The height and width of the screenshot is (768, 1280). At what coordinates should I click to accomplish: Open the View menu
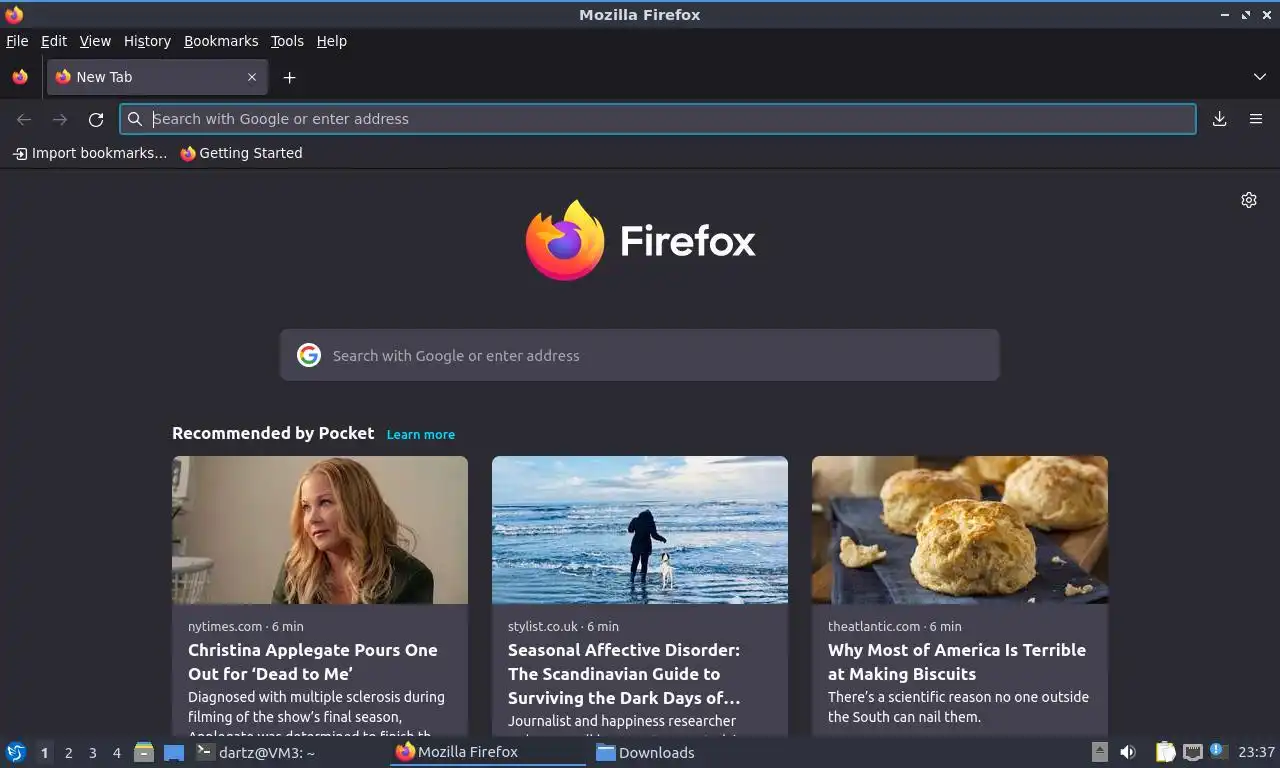coord(95,41)
